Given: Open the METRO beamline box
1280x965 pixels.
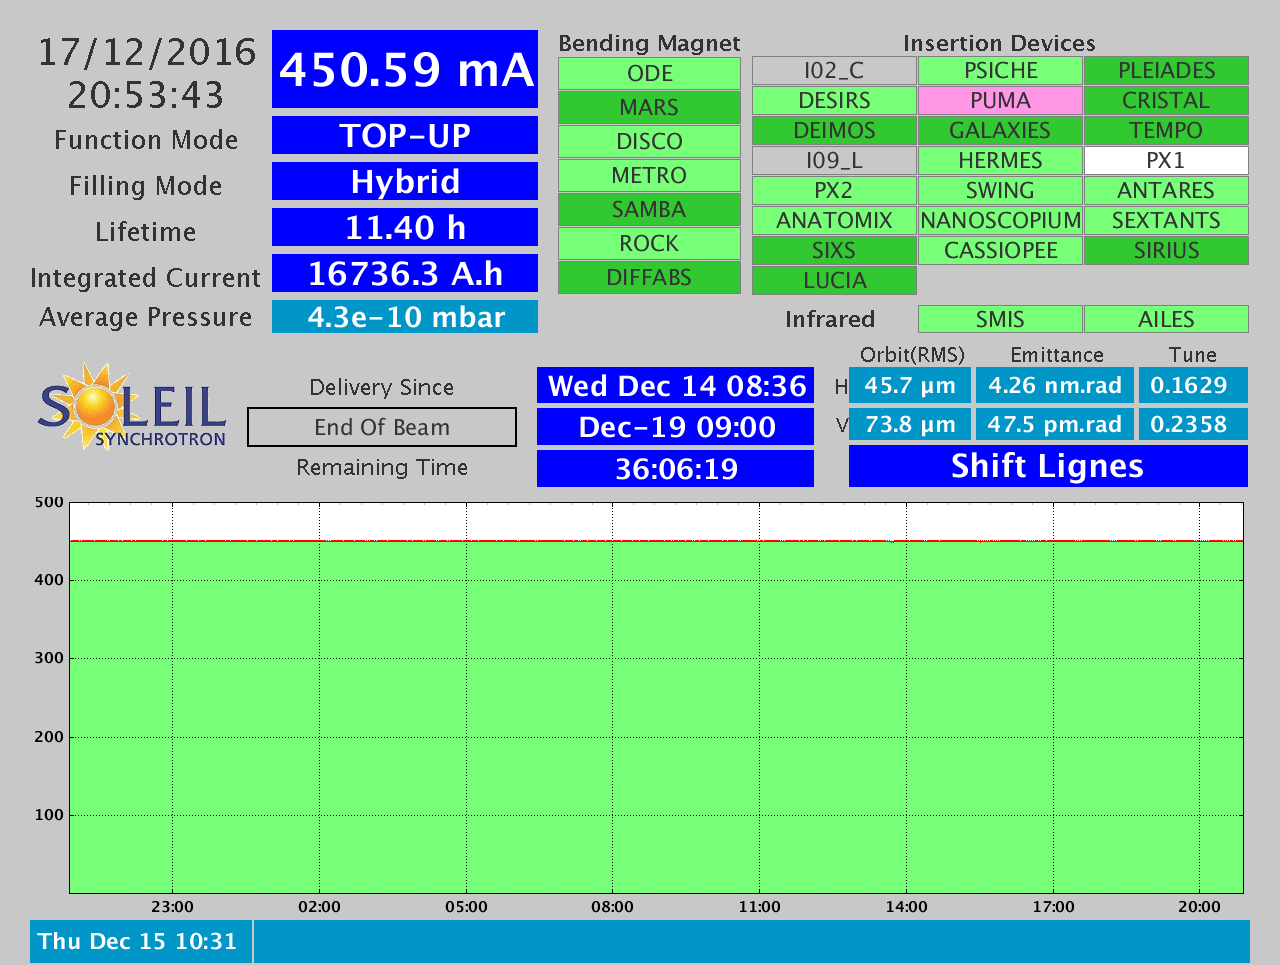Looking at the screenshot, I should (649, 176).
